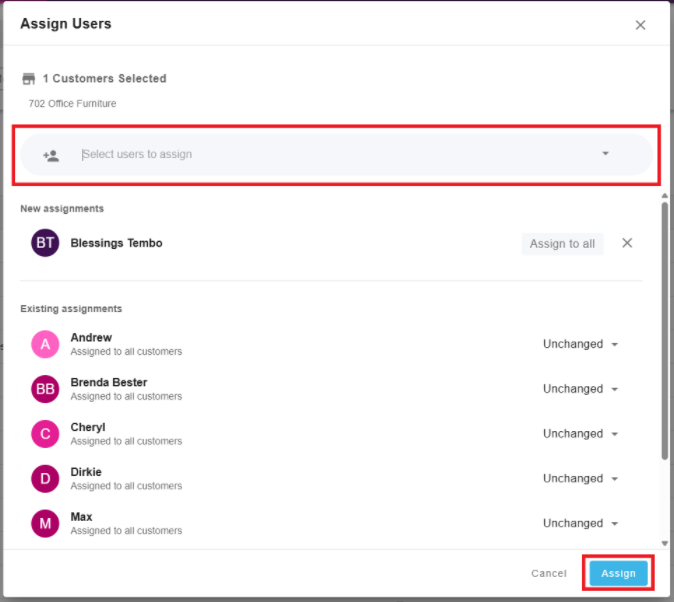674x602 pixels.
Task: Open Andrew's Unchanged dropdown
Action: pos(581,344)
